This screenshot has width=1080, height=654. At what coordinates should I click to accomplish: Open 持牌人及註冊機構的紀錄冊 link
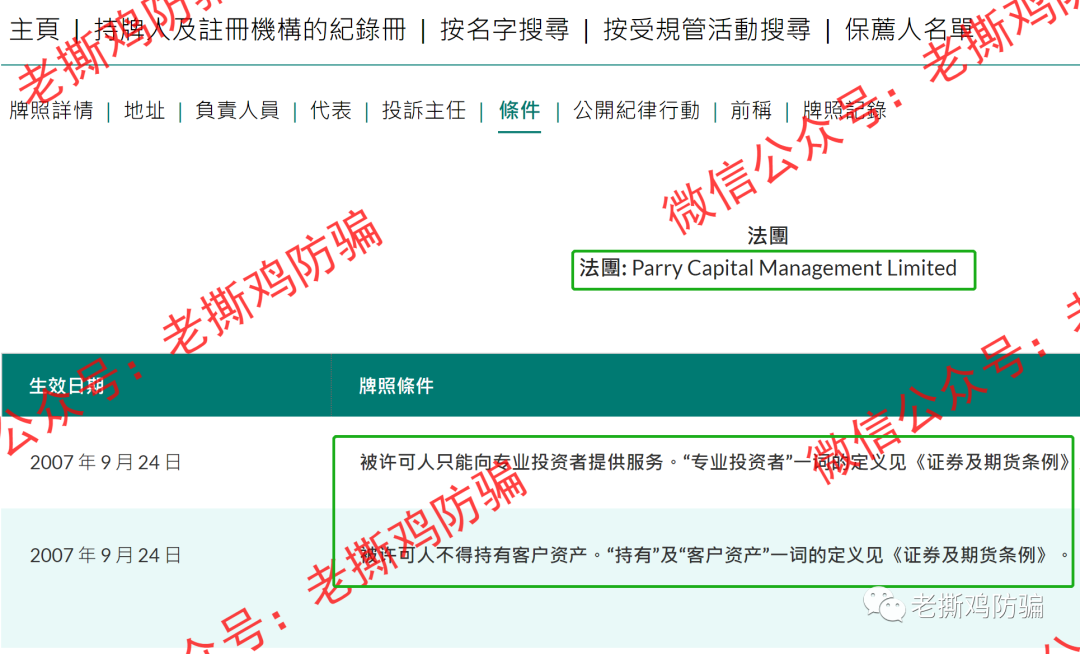coord(251,30)
